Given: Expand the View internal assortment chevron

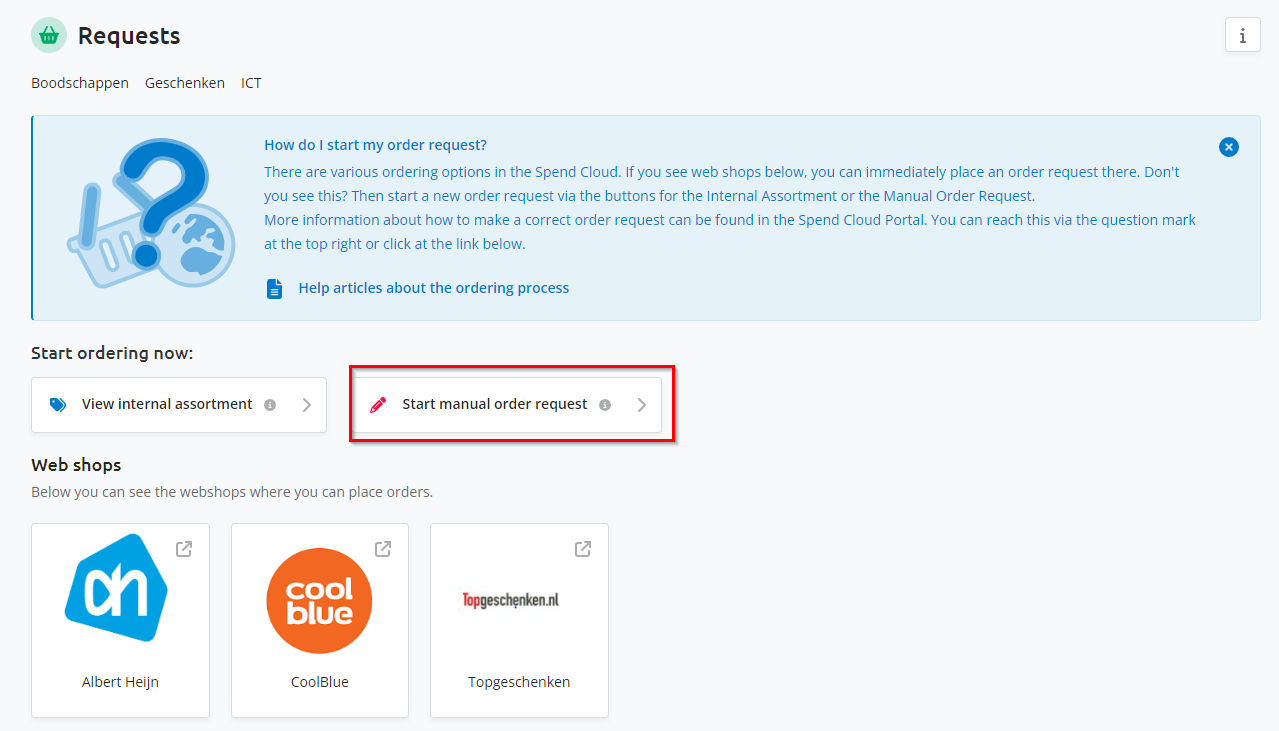Looking at the screenshot, I should tap(307, 405).
